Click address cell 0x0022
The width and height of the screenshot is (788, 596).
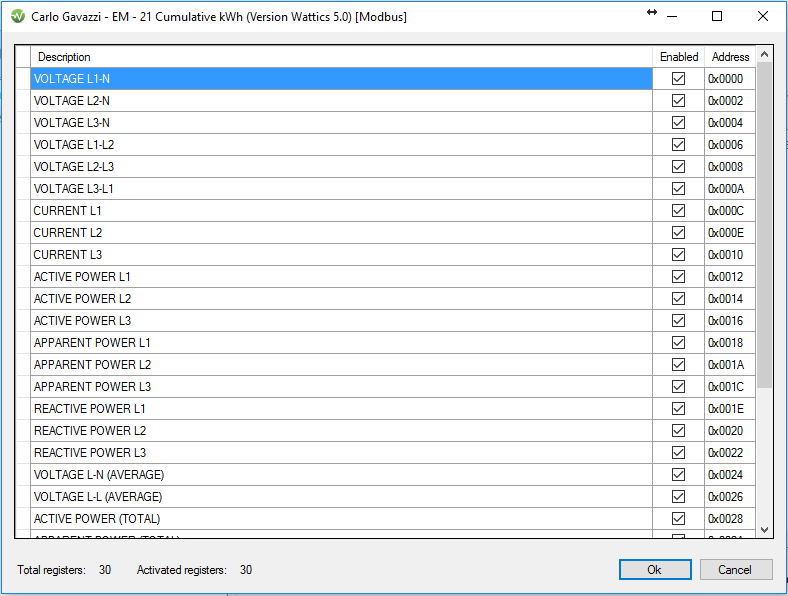coord(730,453)
